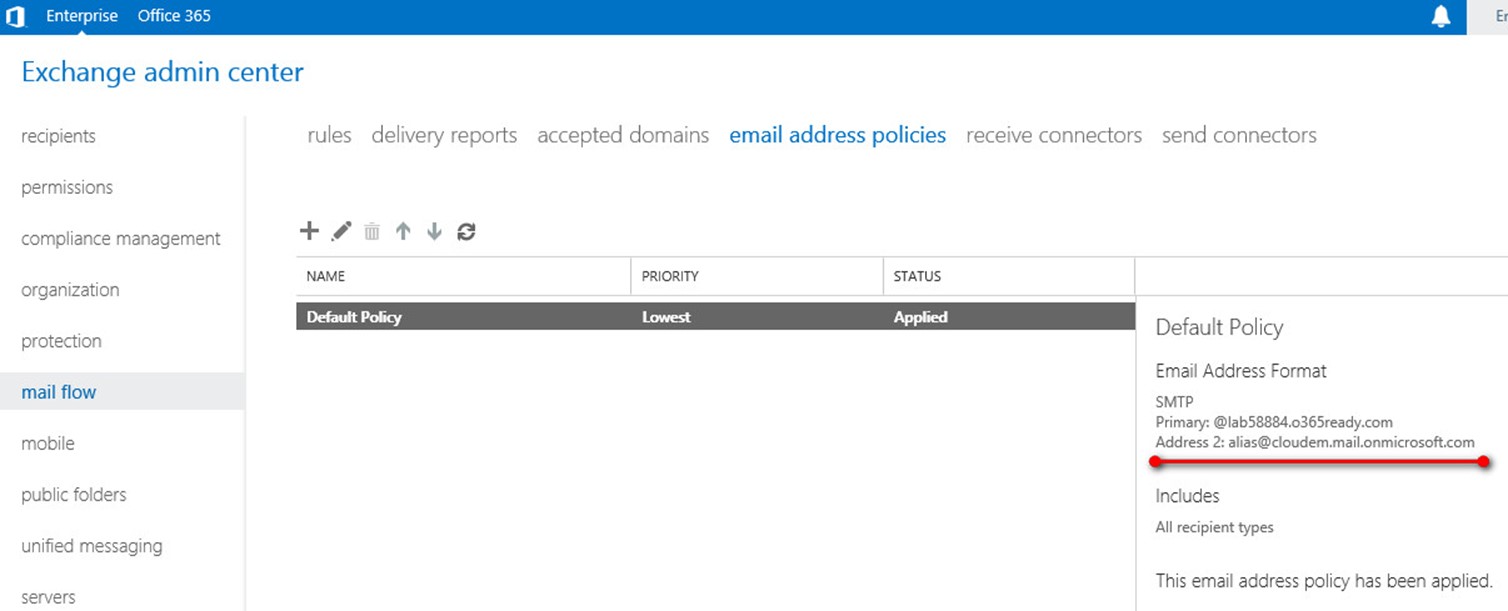Screen dimensions: 1508x611
Task: Click the Includes label in details pane
Action: click(1188, 496)
